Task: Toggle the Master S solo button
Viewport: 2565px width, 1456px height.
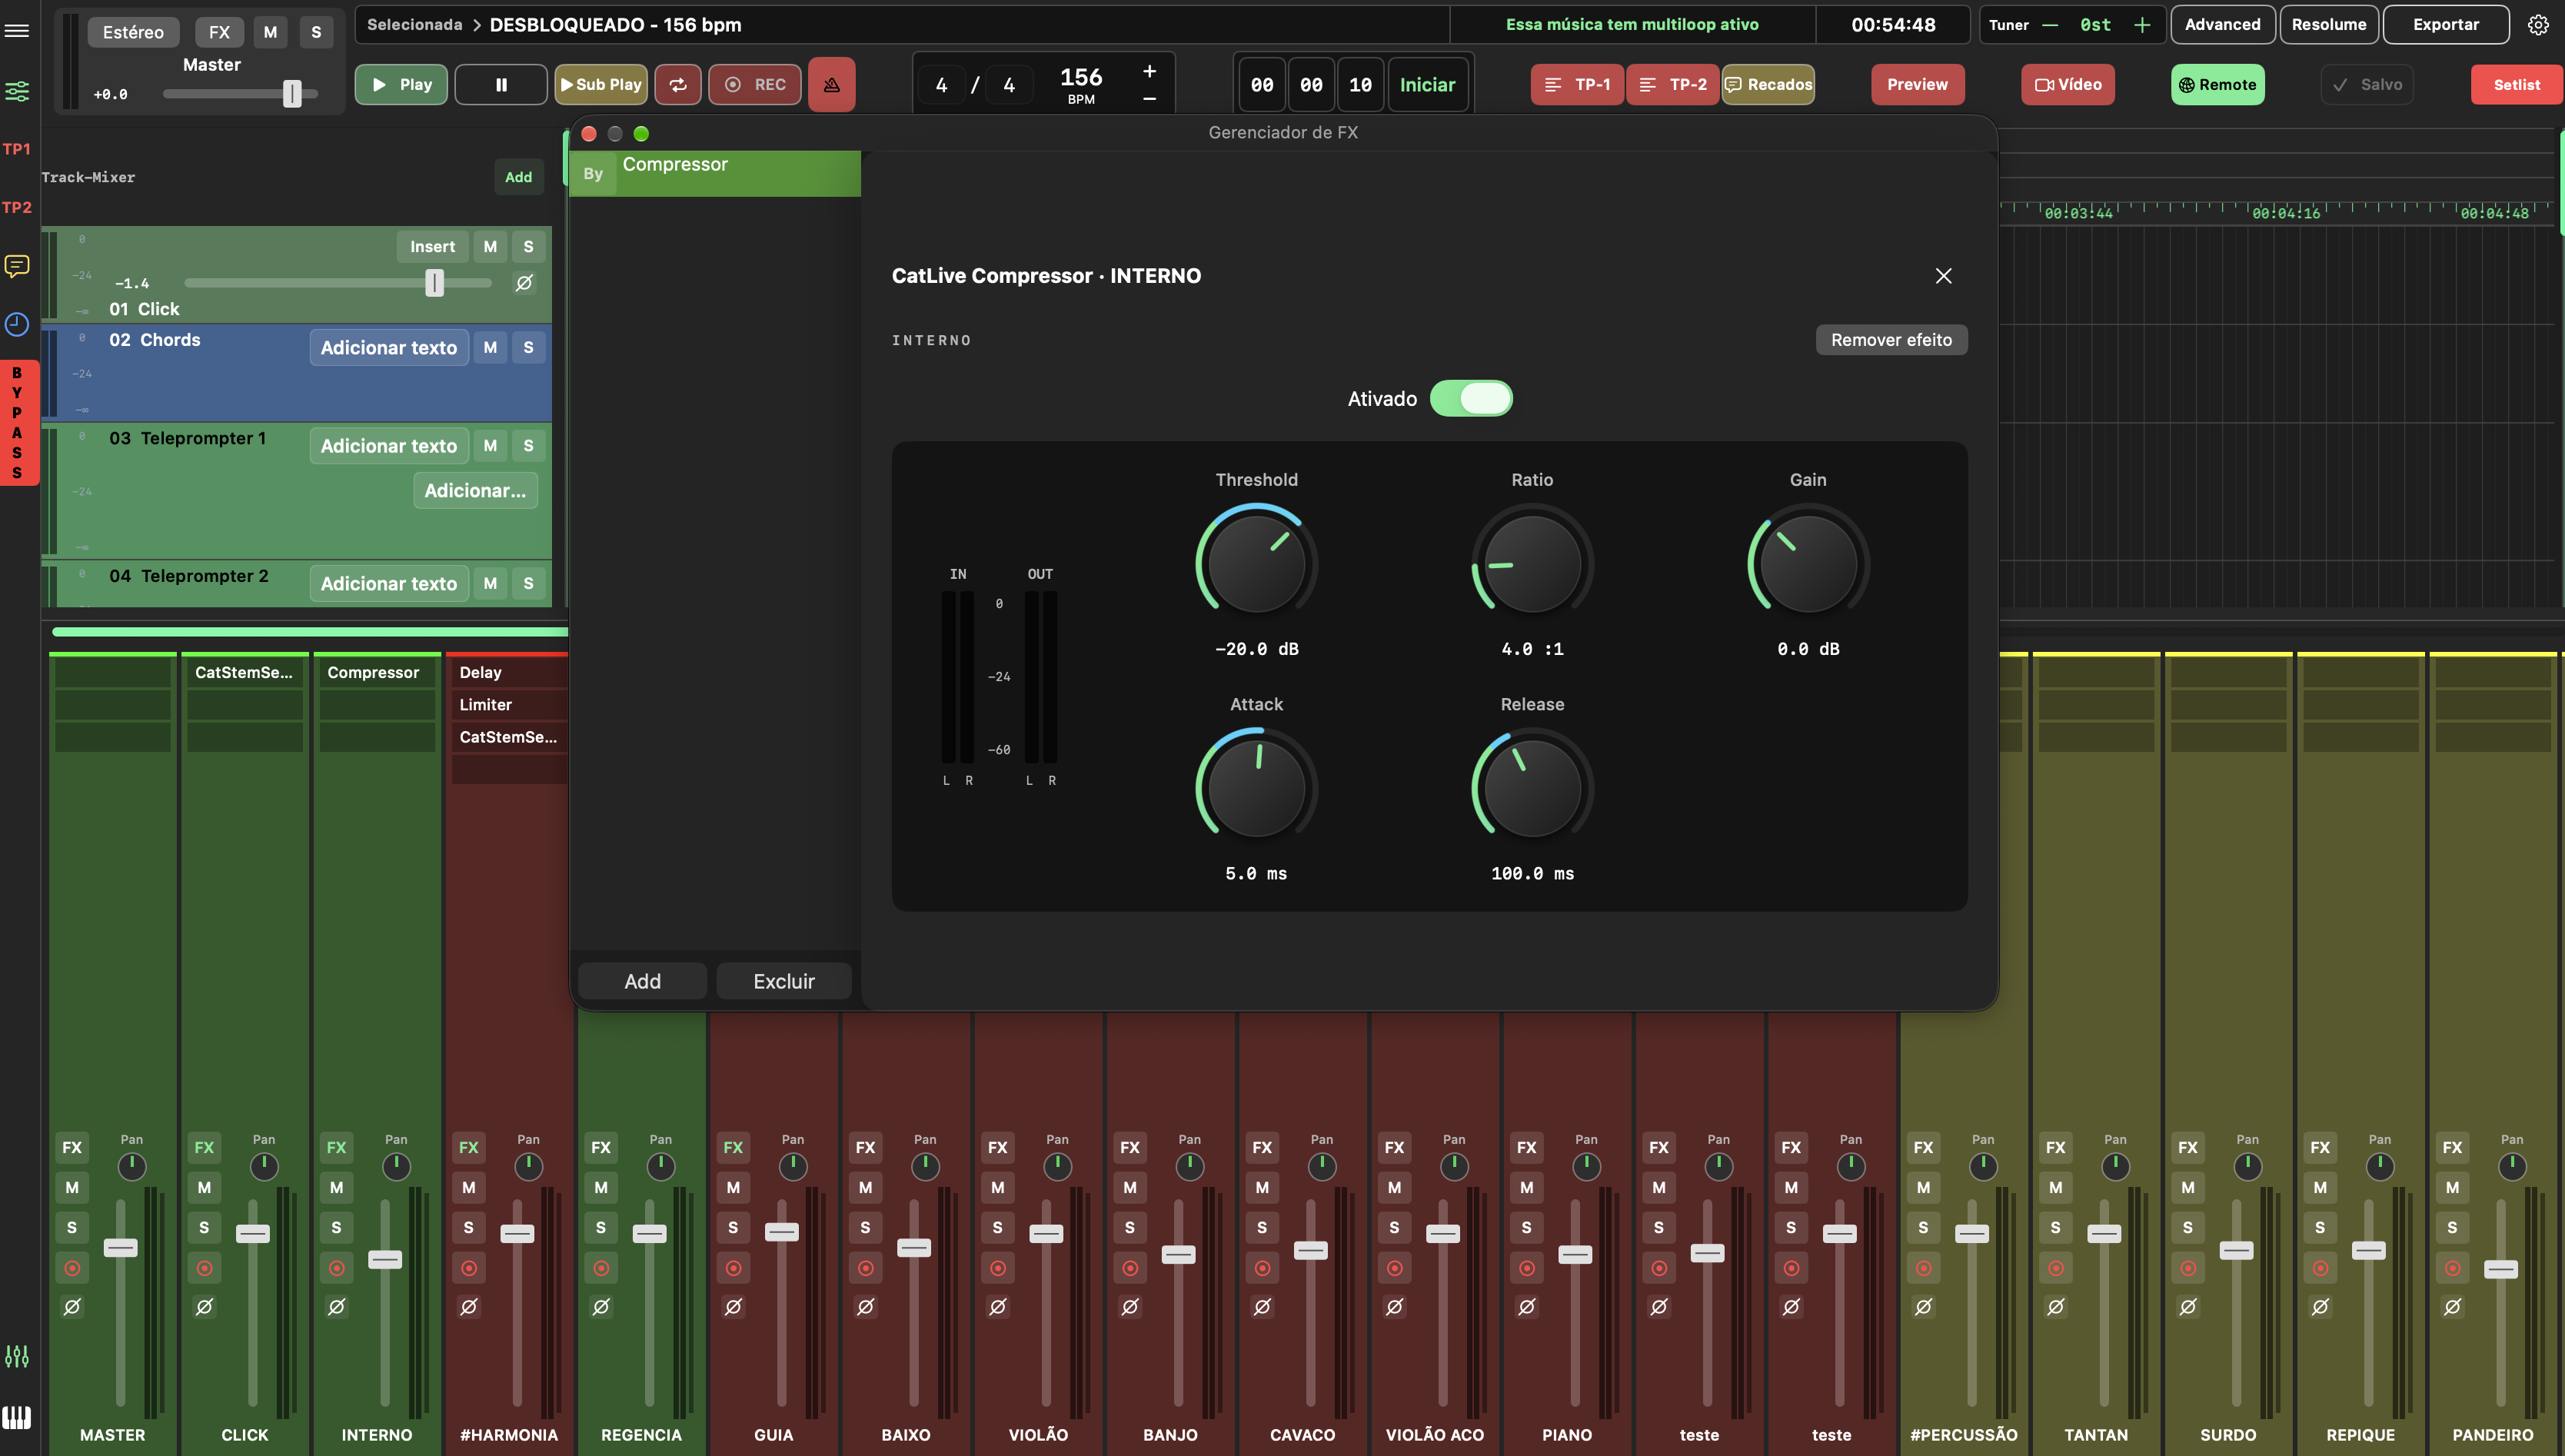Action: click(316, 32)
